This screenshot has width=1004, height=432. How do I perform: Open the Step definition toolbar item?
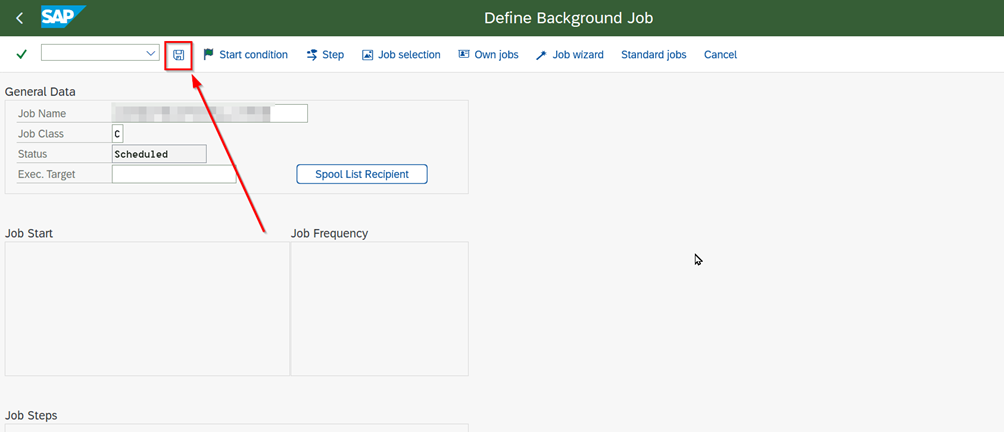pyautogui.click(x=325, y=55)
